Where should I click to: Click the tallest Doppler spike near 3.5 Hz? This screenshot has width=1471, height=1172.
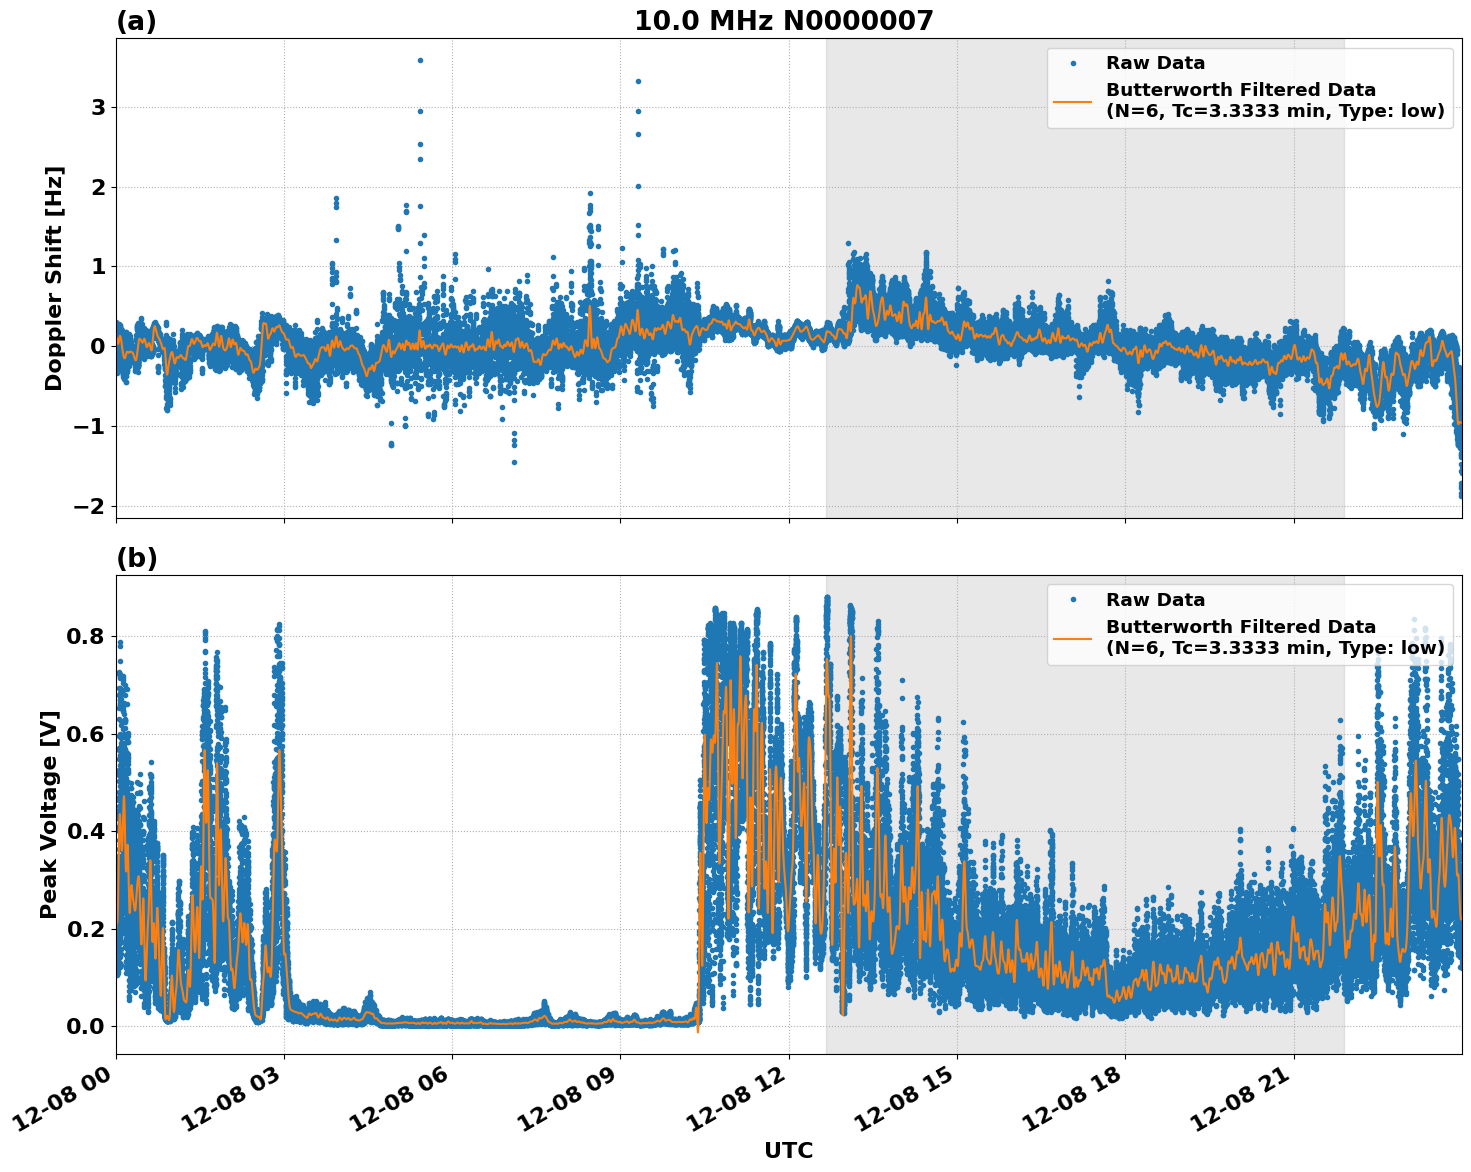tap(420, 61)
